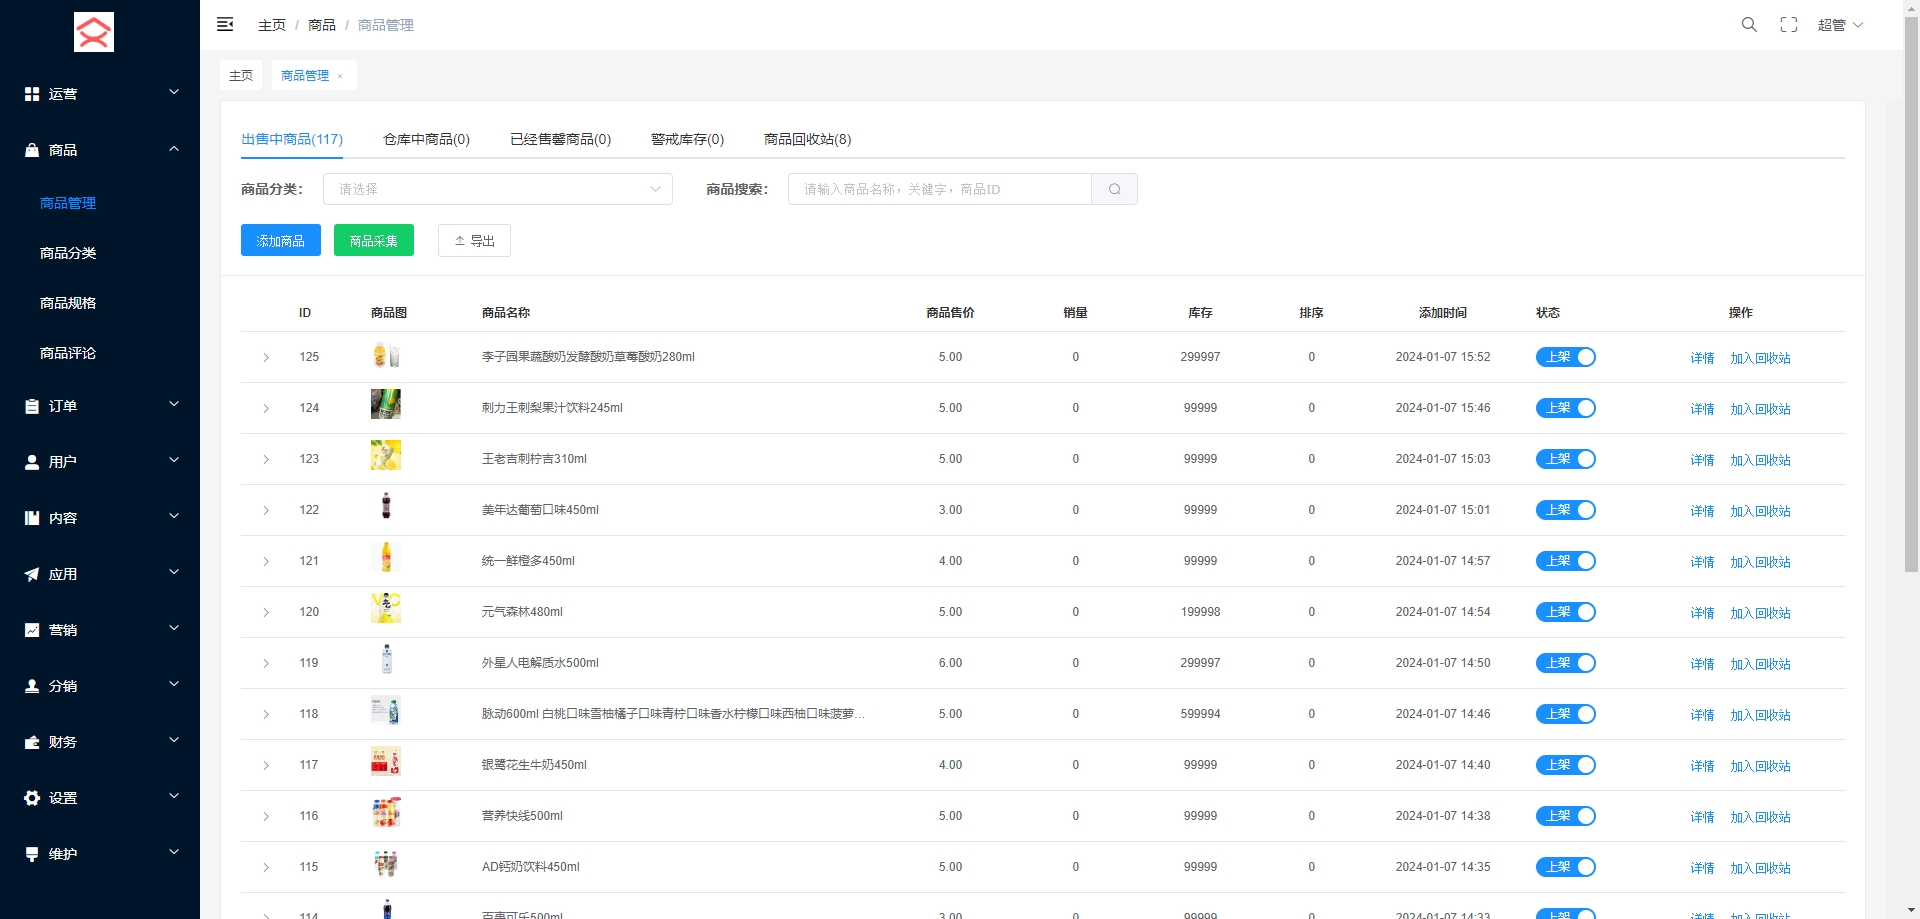
Task: Expand row details for product 116
Action: tap(266, 816)
